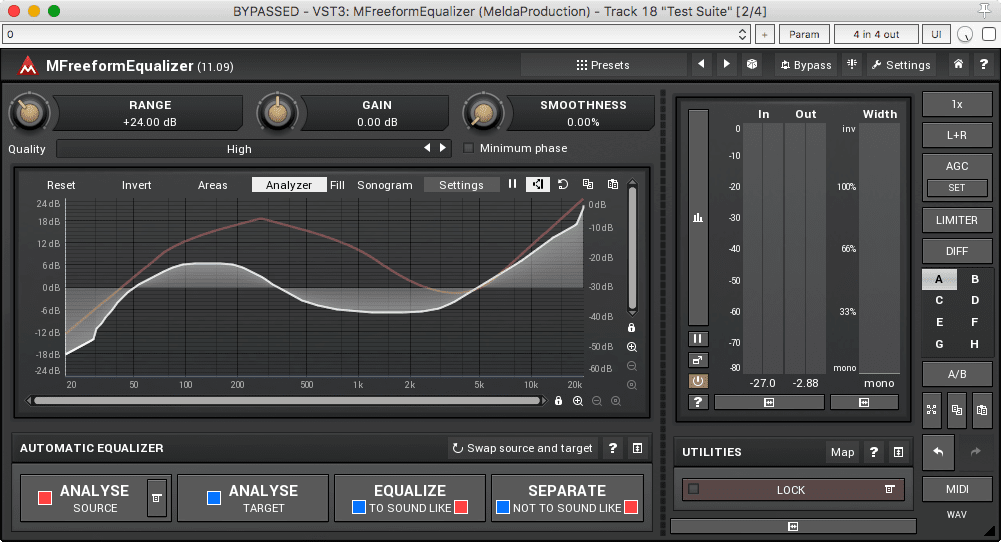Enable the Minimum phase checkbox
1001x542 pixels.
coord(469,149)
